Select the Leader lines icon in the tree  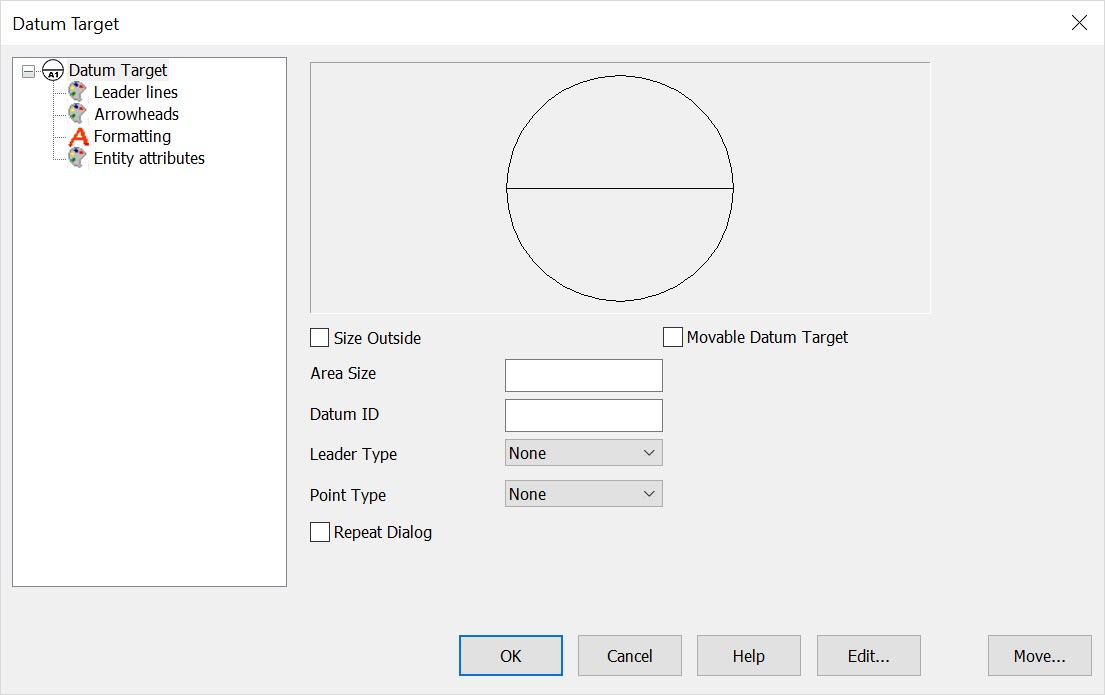pos(77,91)
